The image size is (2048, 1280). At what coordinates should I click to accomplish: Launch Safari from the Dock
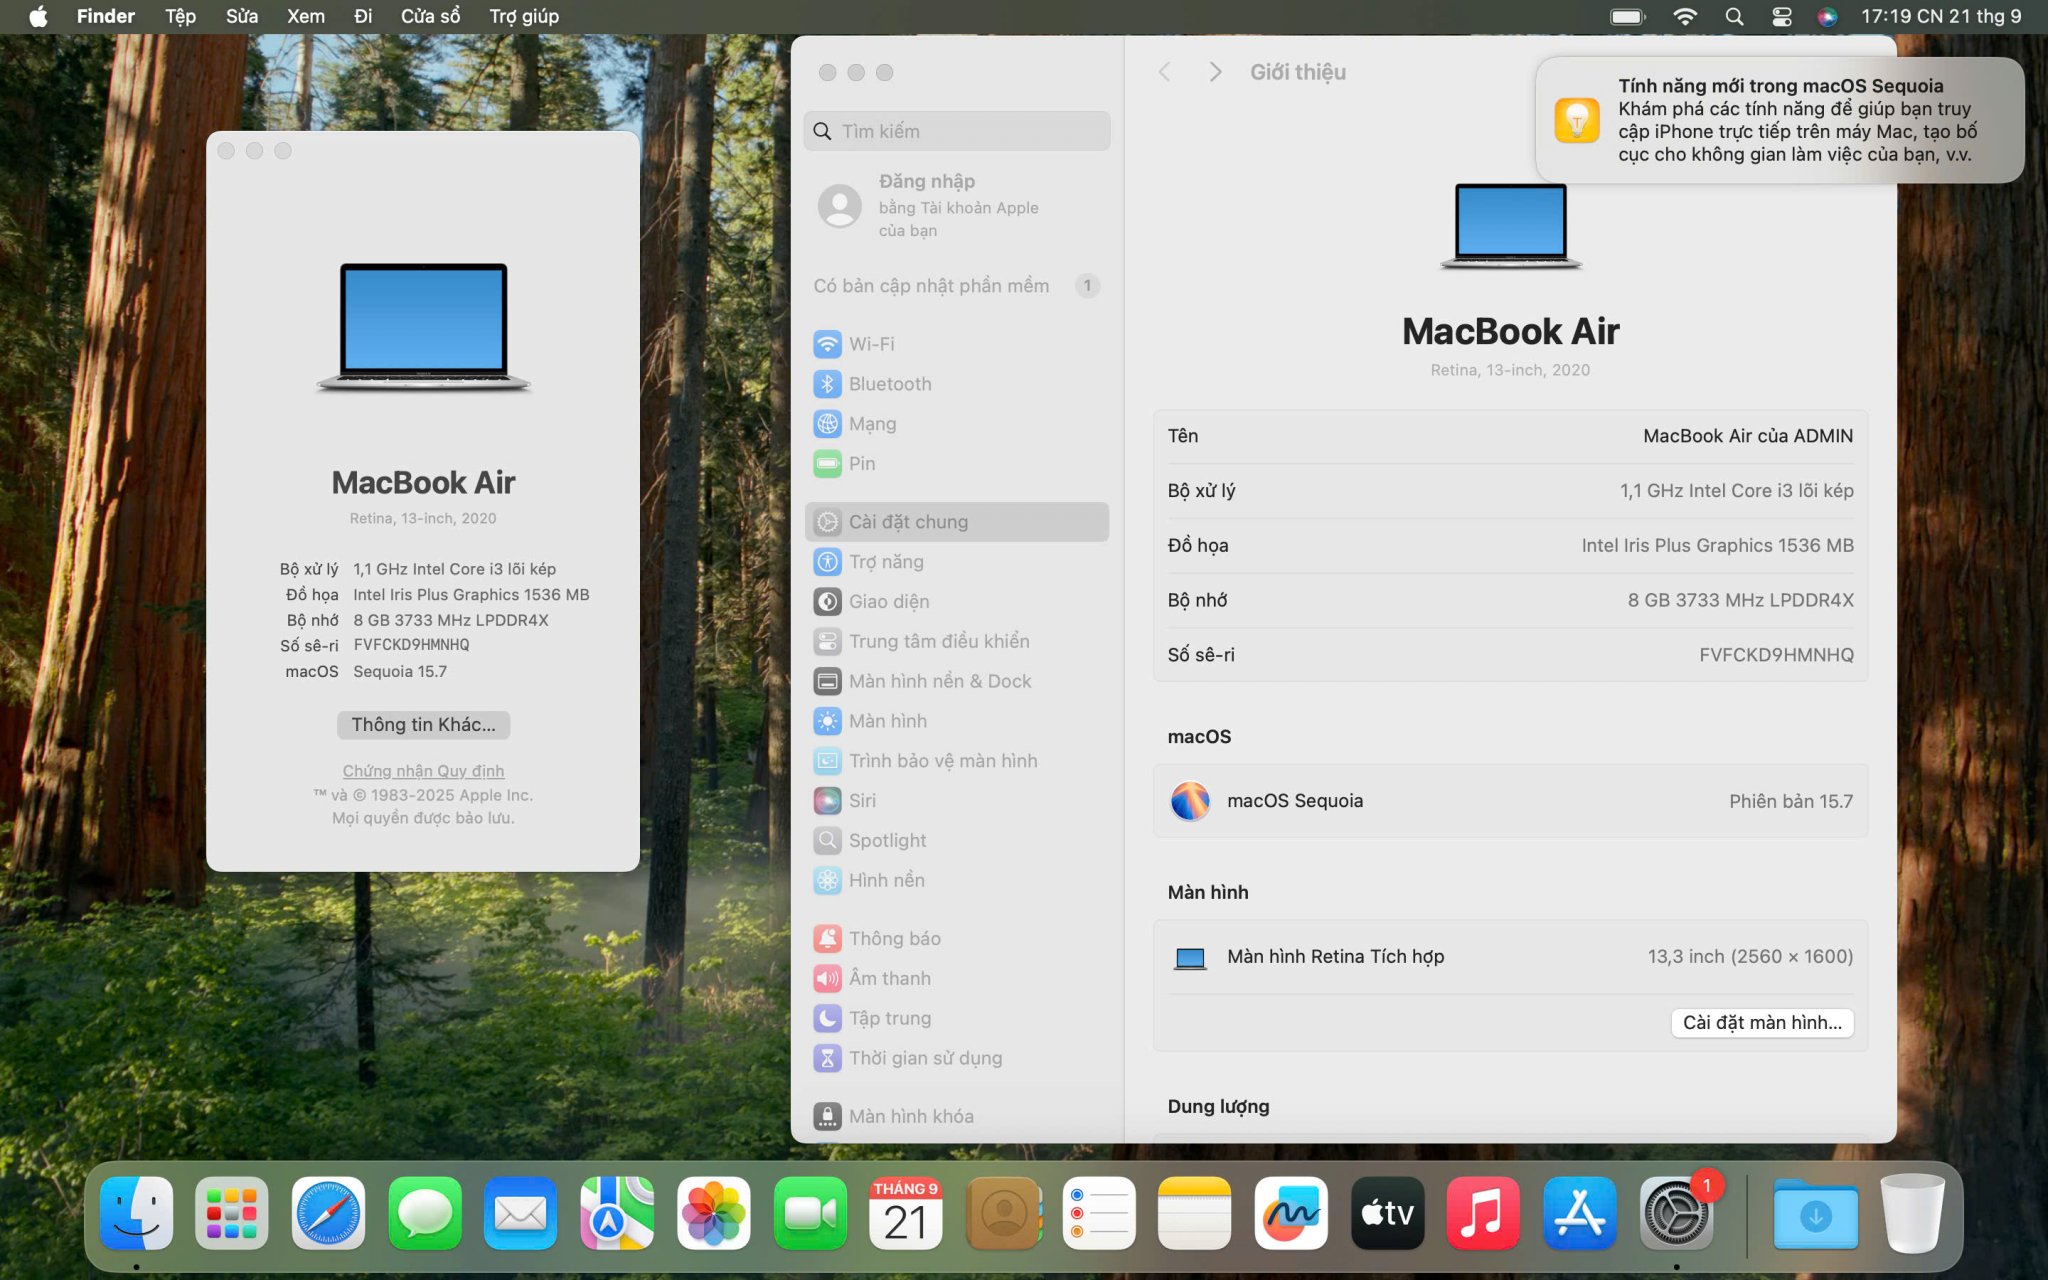pyautogui.click(x=328, y=1214)
